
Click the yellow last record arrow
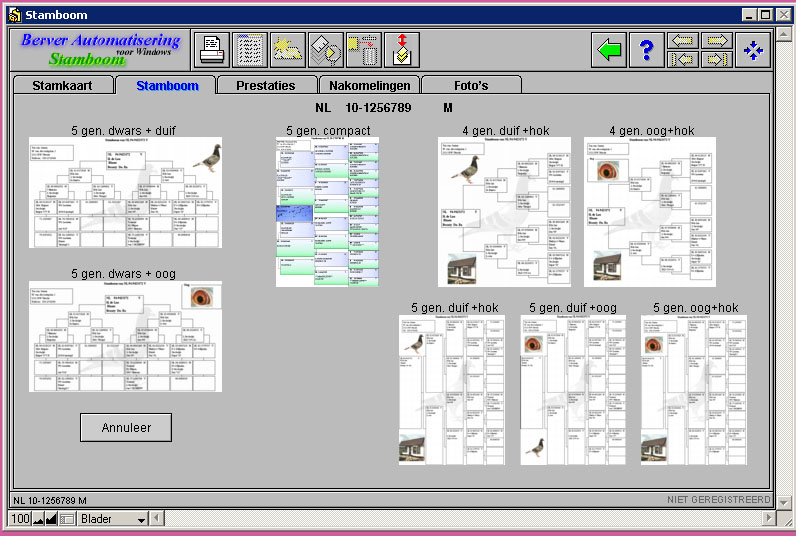coord(716,59)
